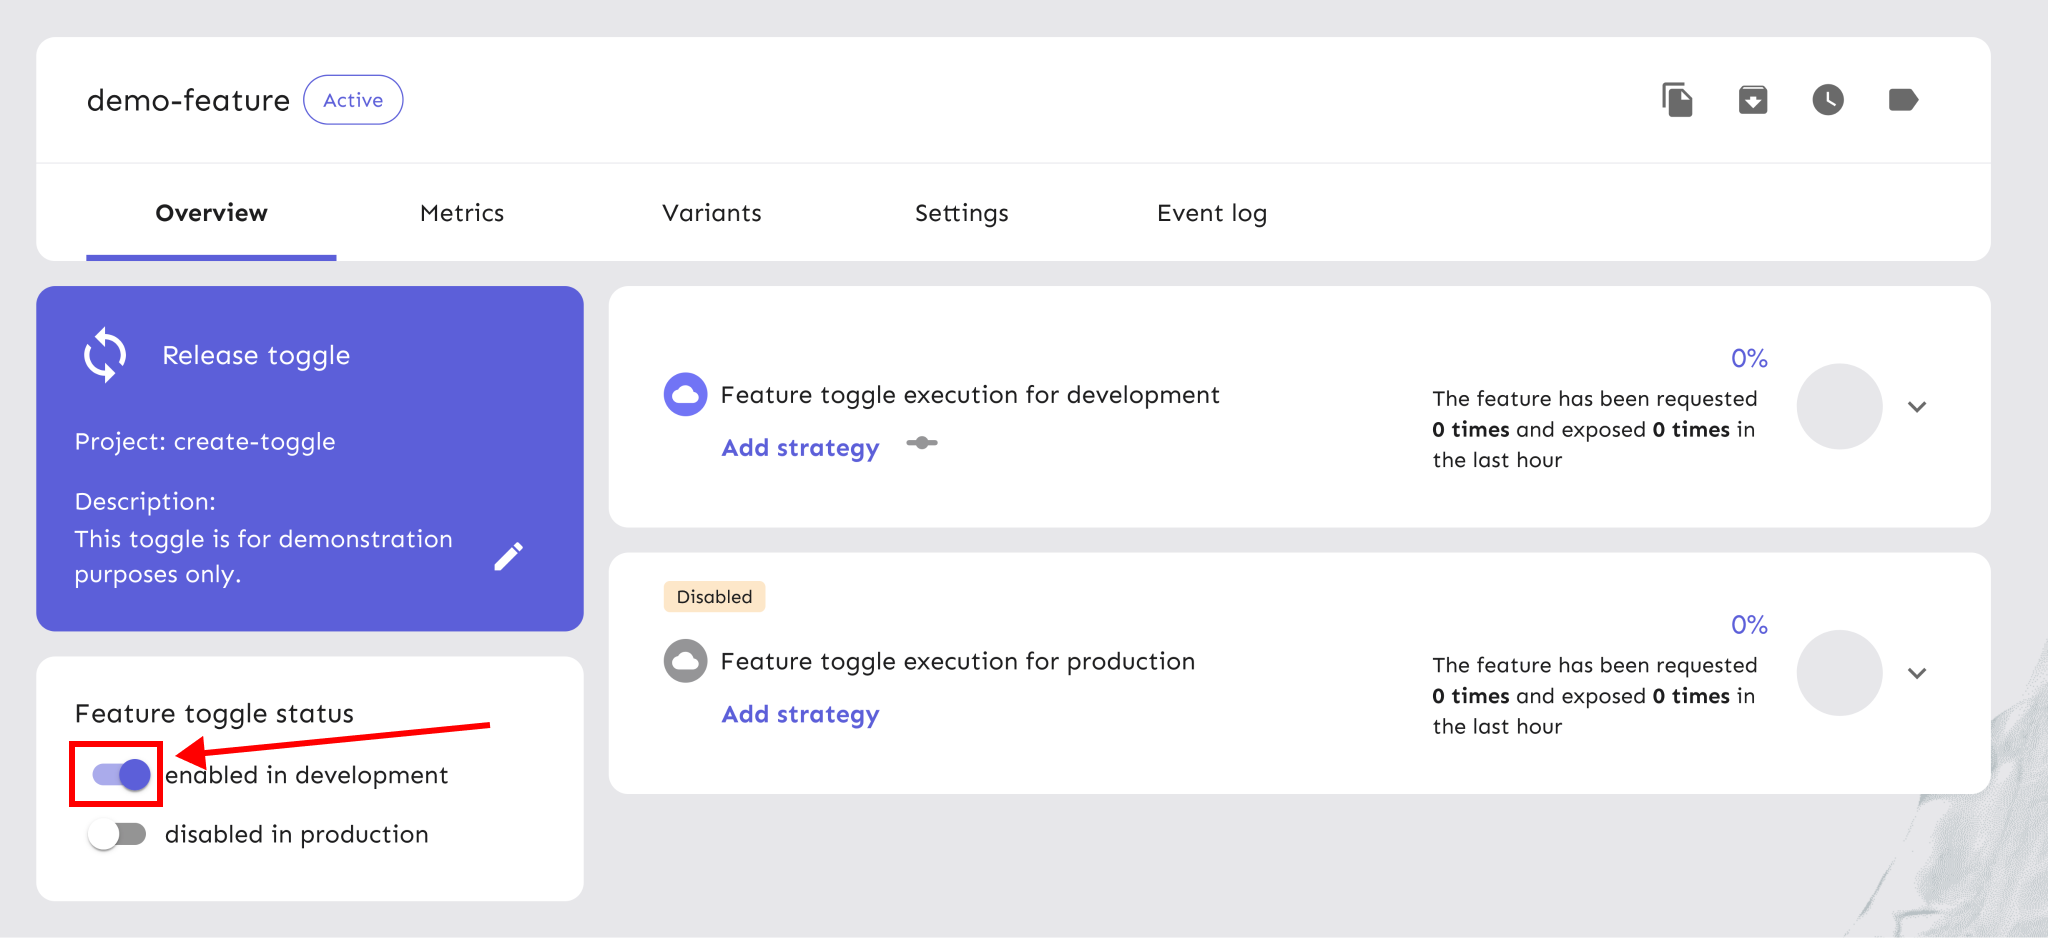Open the Settings tab
The width and height of the screenshot is (2048, 938).
[961, 213]
